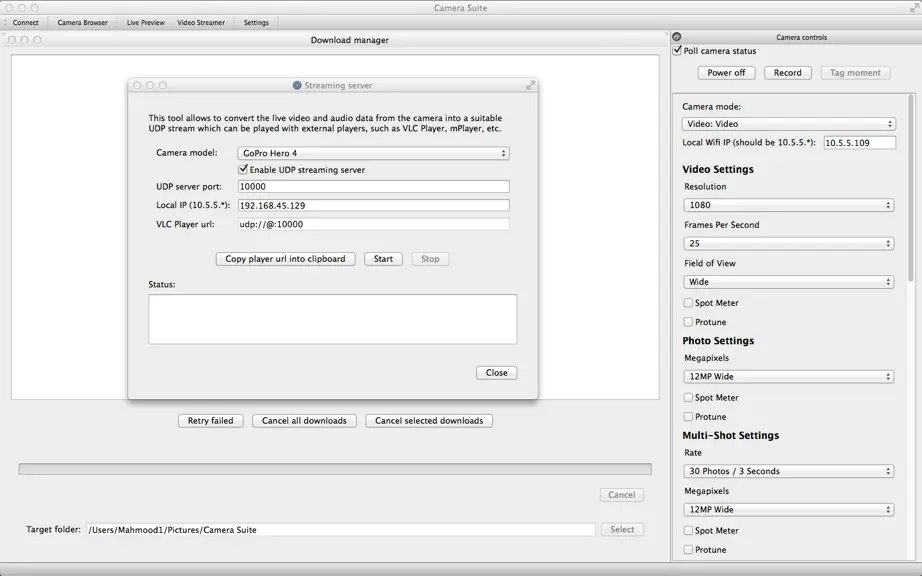Switch to Live Preview
Image resolution: width=922 pixels, height=576 pixels.
146,22
